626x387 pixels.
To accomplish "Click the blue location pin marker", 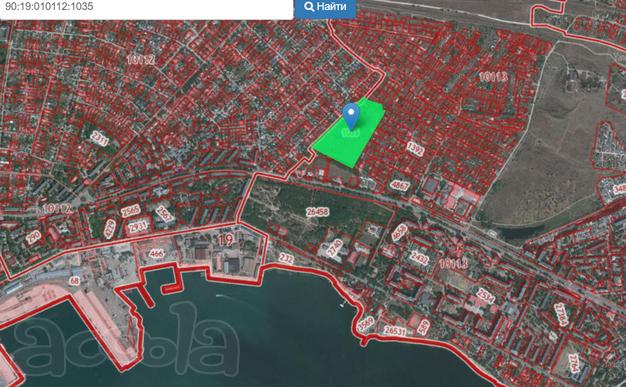I will [351, 116].
